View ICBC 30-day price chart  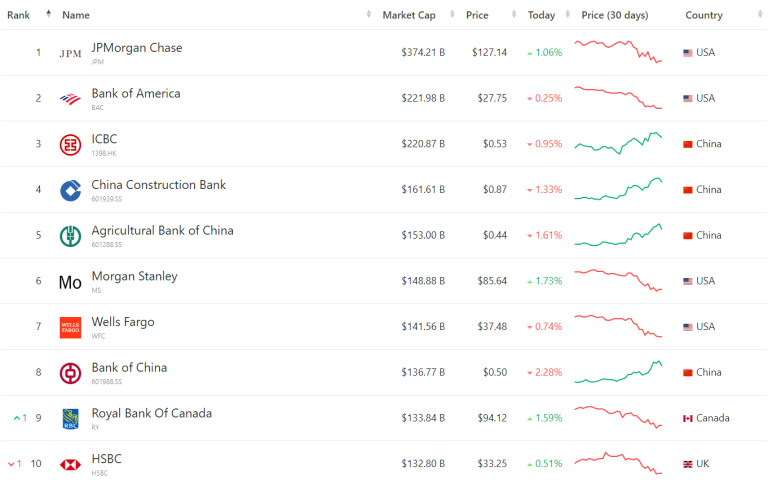pos(618,144)
